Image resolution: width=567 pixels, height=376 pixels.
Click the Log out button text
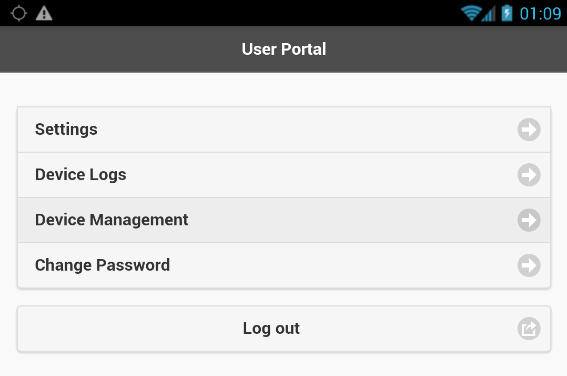(x=271, y=329)
